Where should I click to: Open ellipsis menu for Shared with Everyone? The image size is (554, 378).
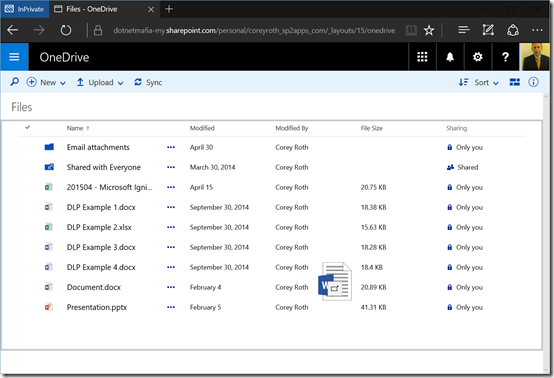point(171,167)
